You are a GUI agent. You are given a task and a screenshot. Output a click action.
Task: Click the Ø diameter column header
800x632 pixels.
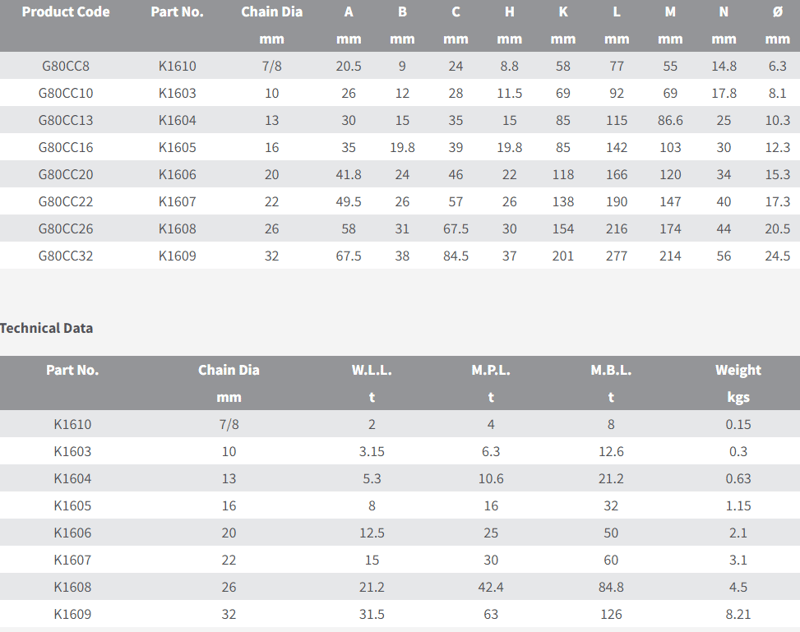pyautogui.click(x=777, y=12)
